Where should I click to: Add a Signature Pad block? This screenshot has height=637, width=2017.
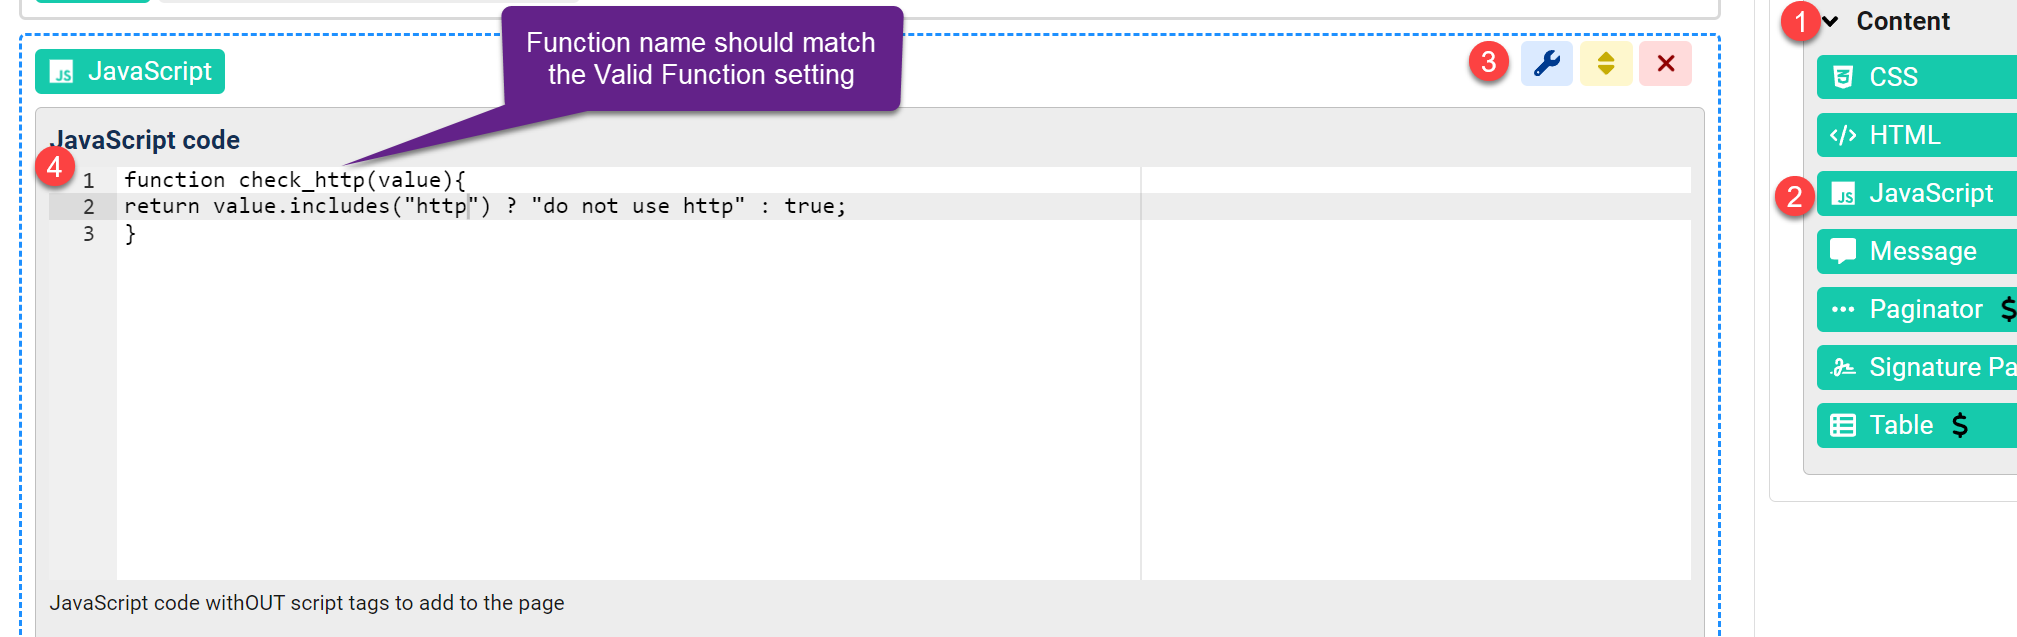tap(1940, 367)
